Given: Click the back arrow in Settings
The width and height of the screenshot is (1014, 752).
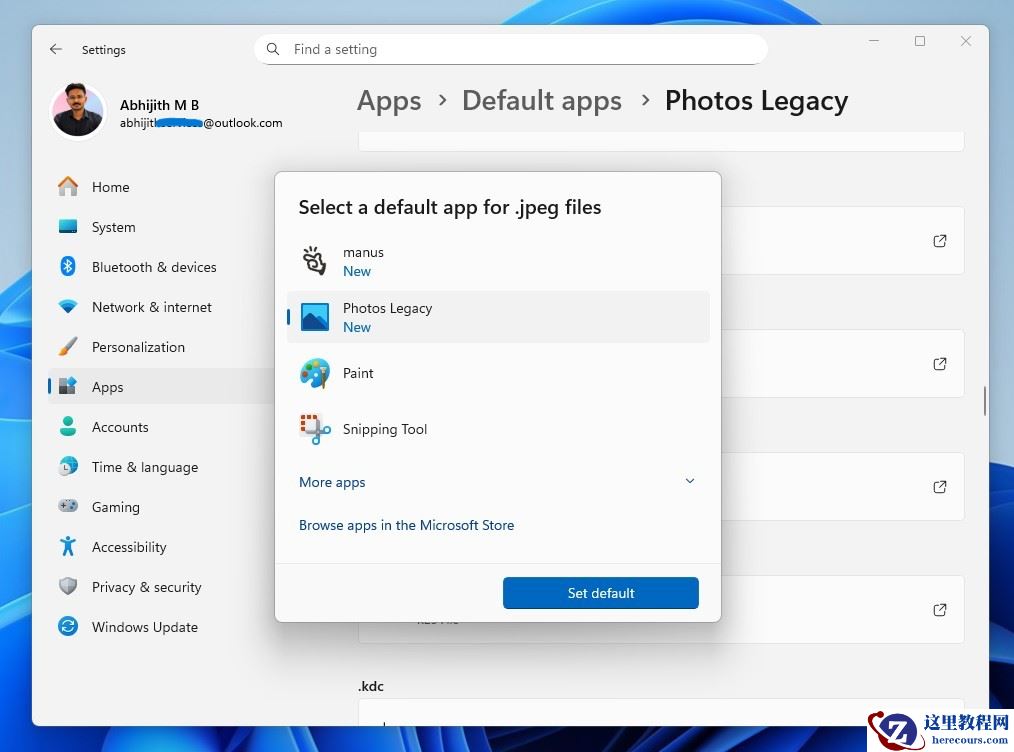Looking at the screenshot, I should pyautogui.click(x=56, y=49).
